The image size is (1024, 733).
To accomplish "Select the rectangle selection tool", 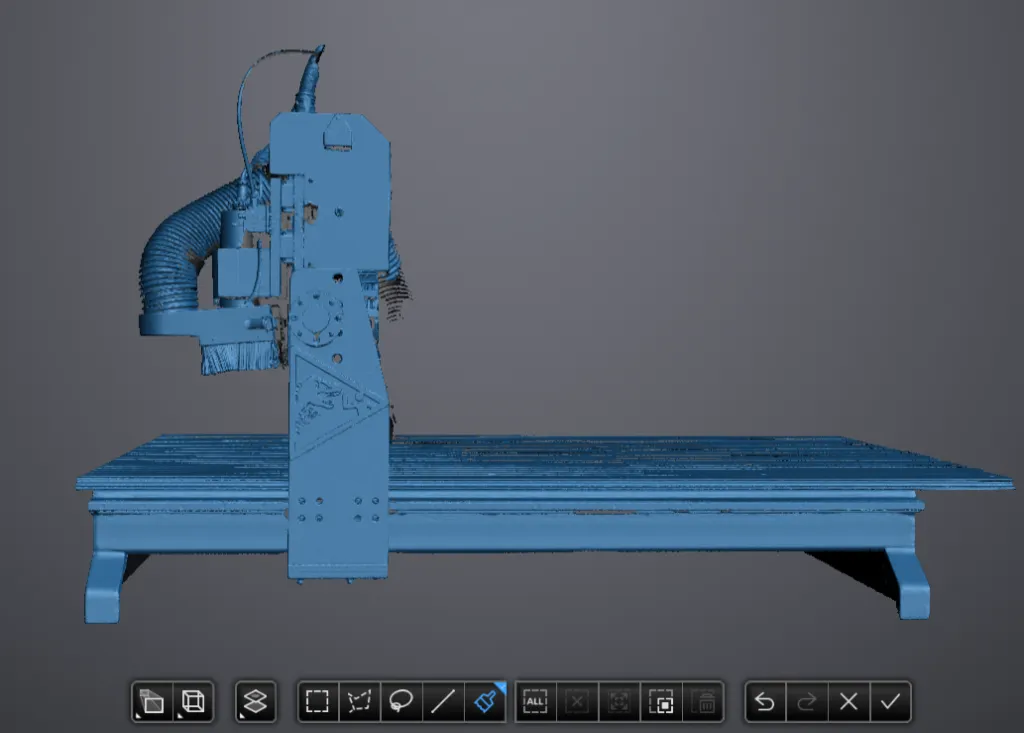I will 318,702.
